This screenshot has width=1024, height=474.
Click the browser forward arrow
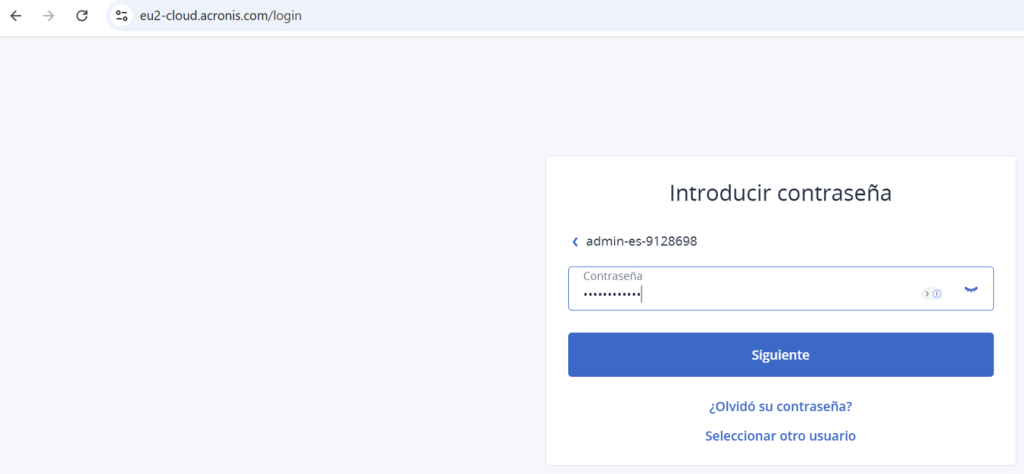(x=48, y=16)
